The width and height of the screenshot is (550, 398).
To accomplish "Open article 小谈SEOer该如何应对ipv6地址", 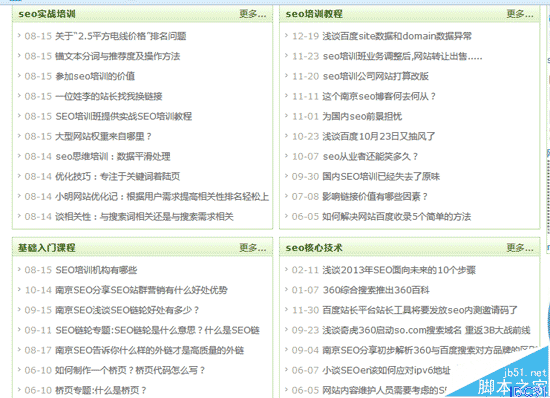I will 386,370.
